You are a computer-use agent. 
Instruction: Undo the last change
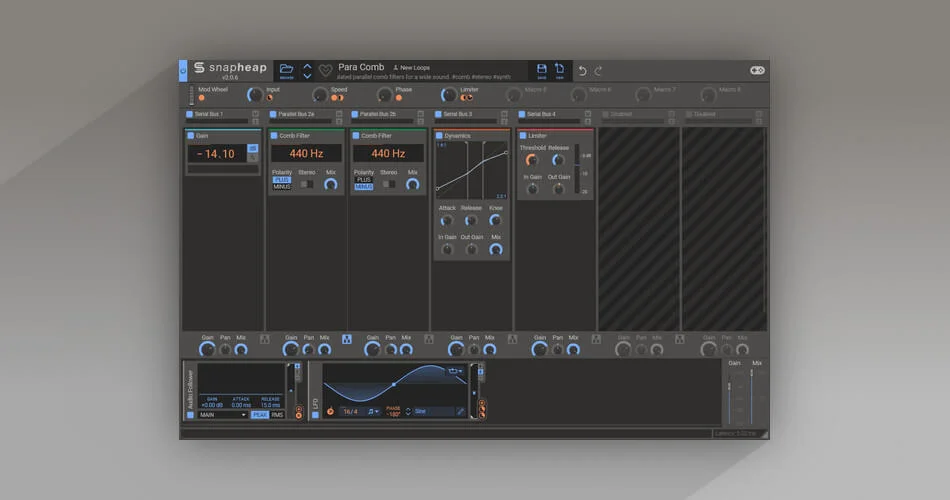[582, 71]
